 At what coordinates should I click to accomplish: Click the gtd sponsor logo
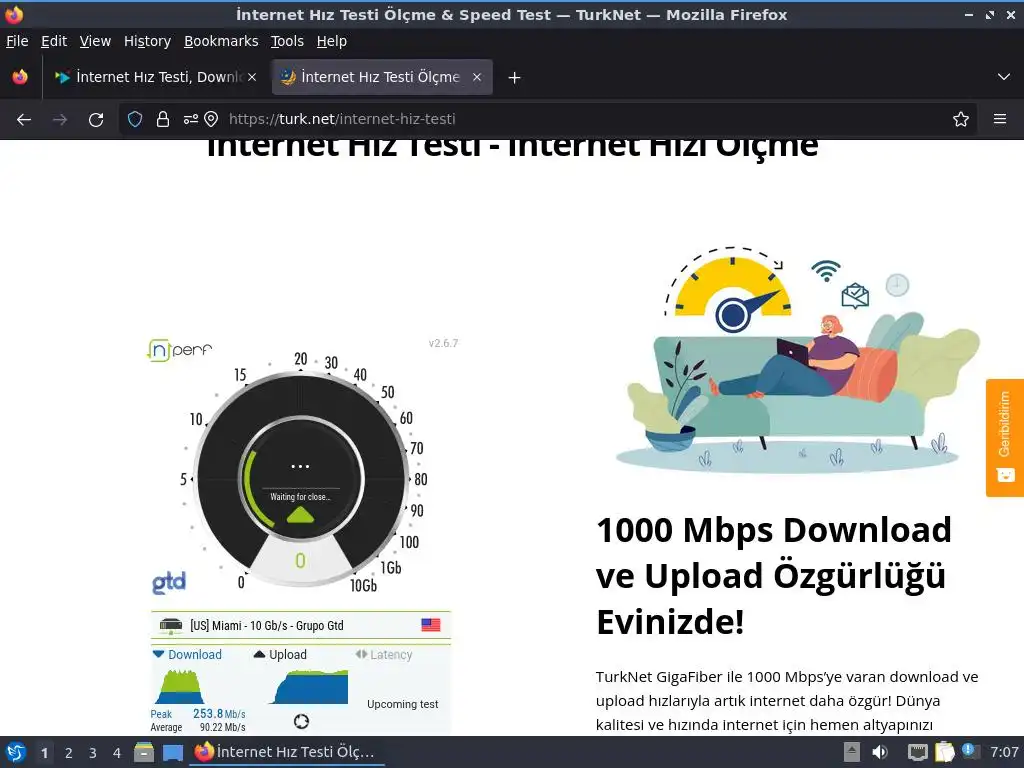click(169, 582)
